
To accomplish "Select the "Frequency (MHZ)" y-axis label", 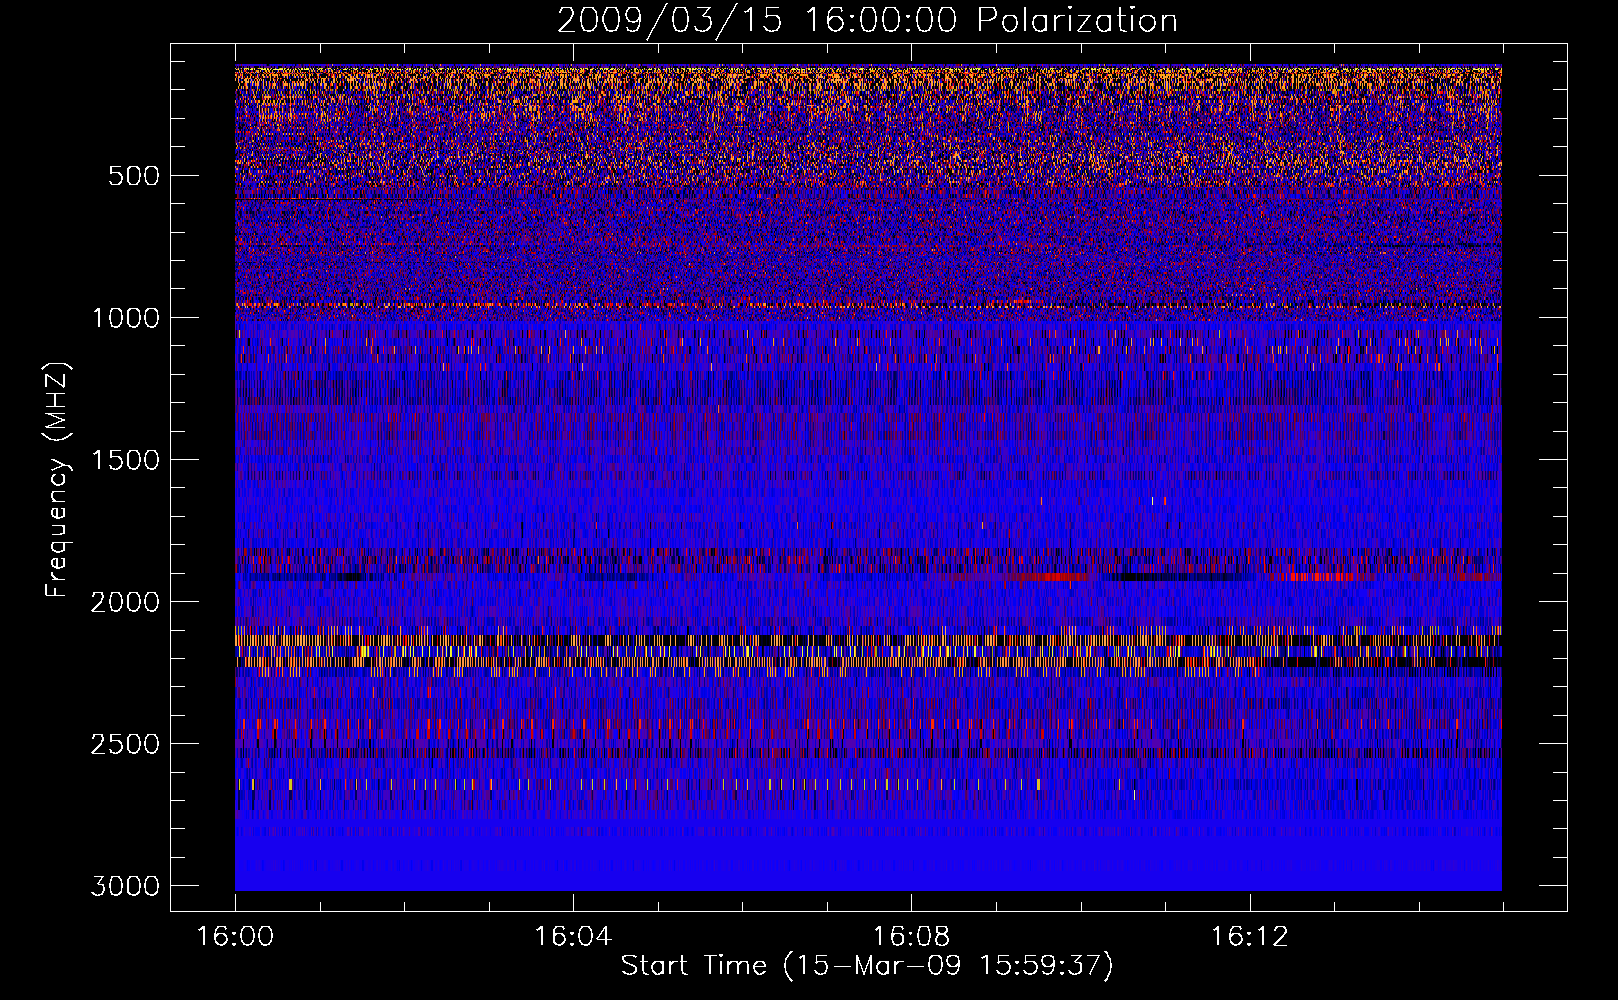I will pyautogui.click(x=57, y=480).
